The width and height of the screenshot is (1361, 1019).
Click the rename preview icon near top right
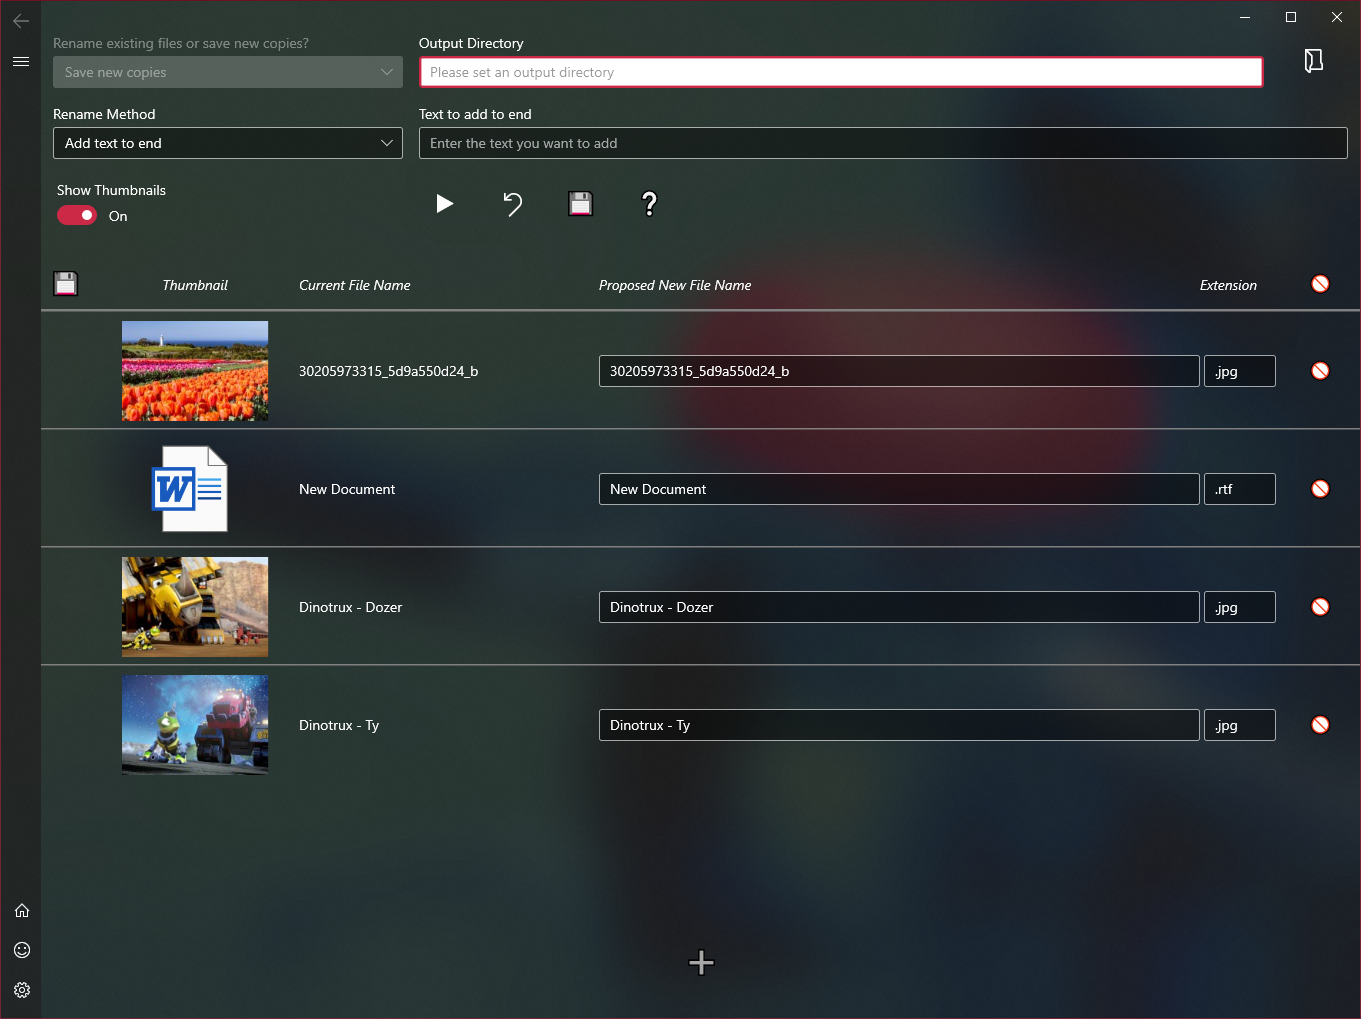pyautogui.click(x=1313, y=61)
